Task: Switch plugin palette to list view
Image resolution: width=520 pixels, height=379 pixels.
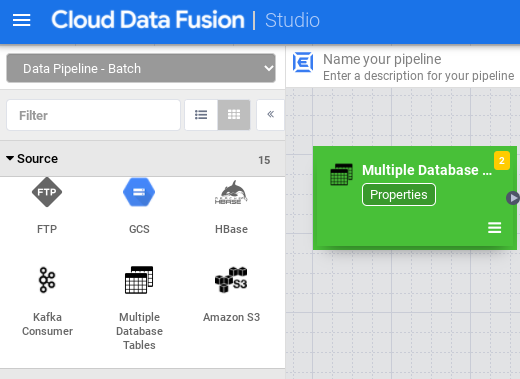Action: tap(201, 115)
